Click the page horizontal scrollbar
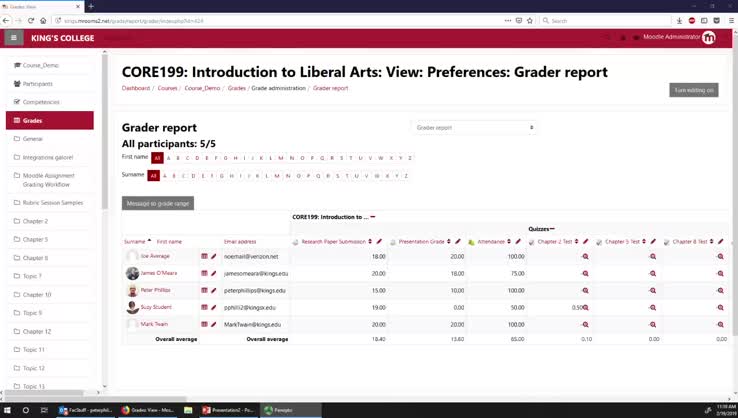The image size is (738, 418). point(94,398)
